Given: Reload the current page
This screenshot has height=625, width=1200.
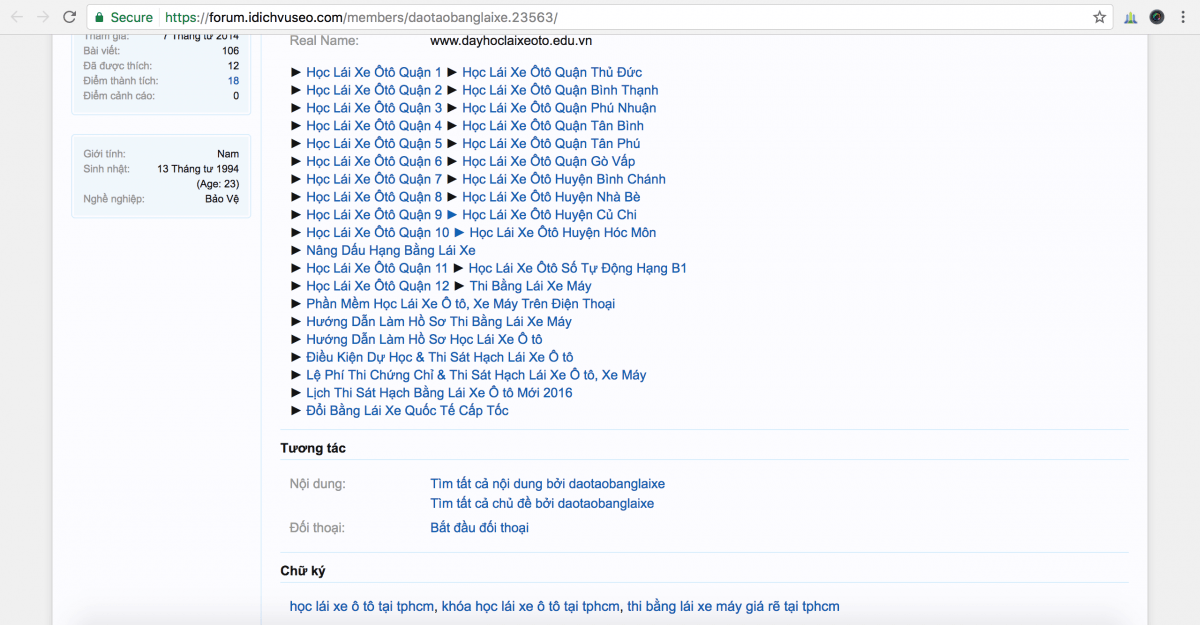Looking at the screenshot, I should pos(69,17).
